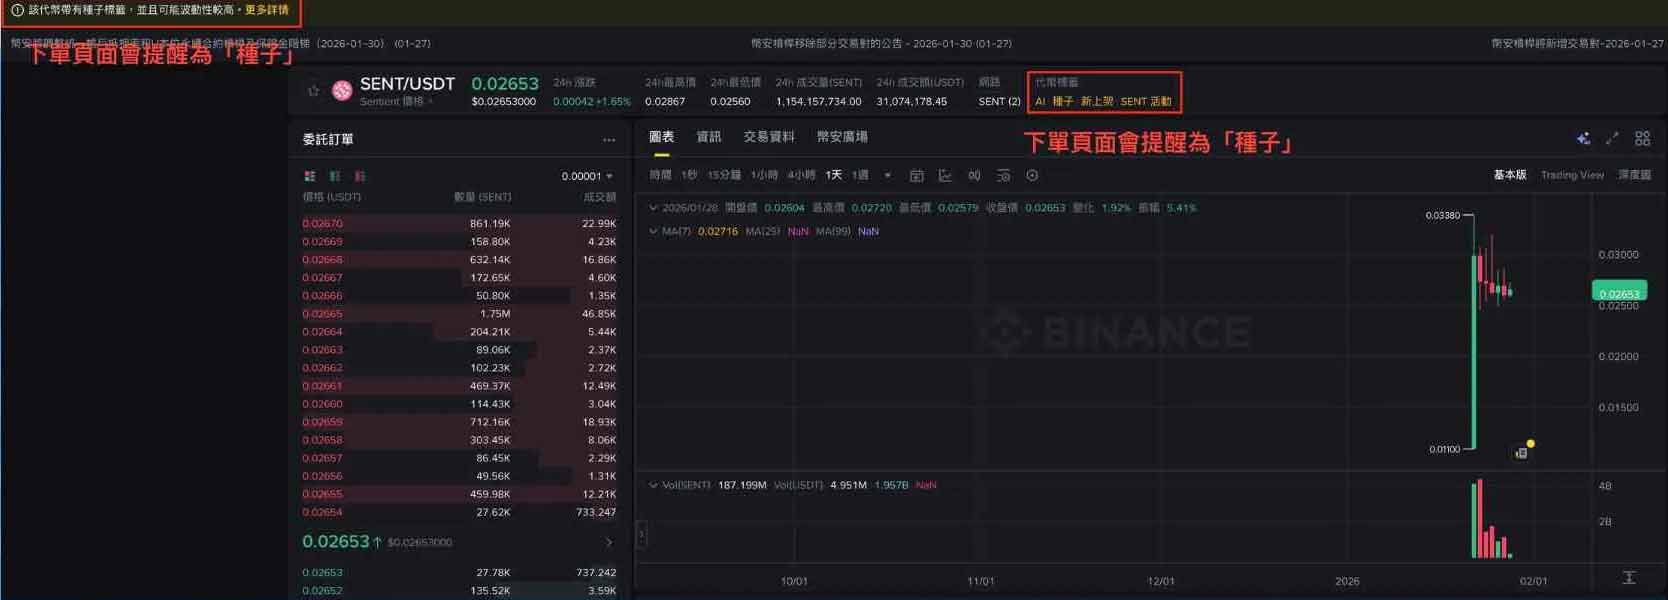
Task: Collapse the candle OHLC info row
Action: (x=653, y=208)
